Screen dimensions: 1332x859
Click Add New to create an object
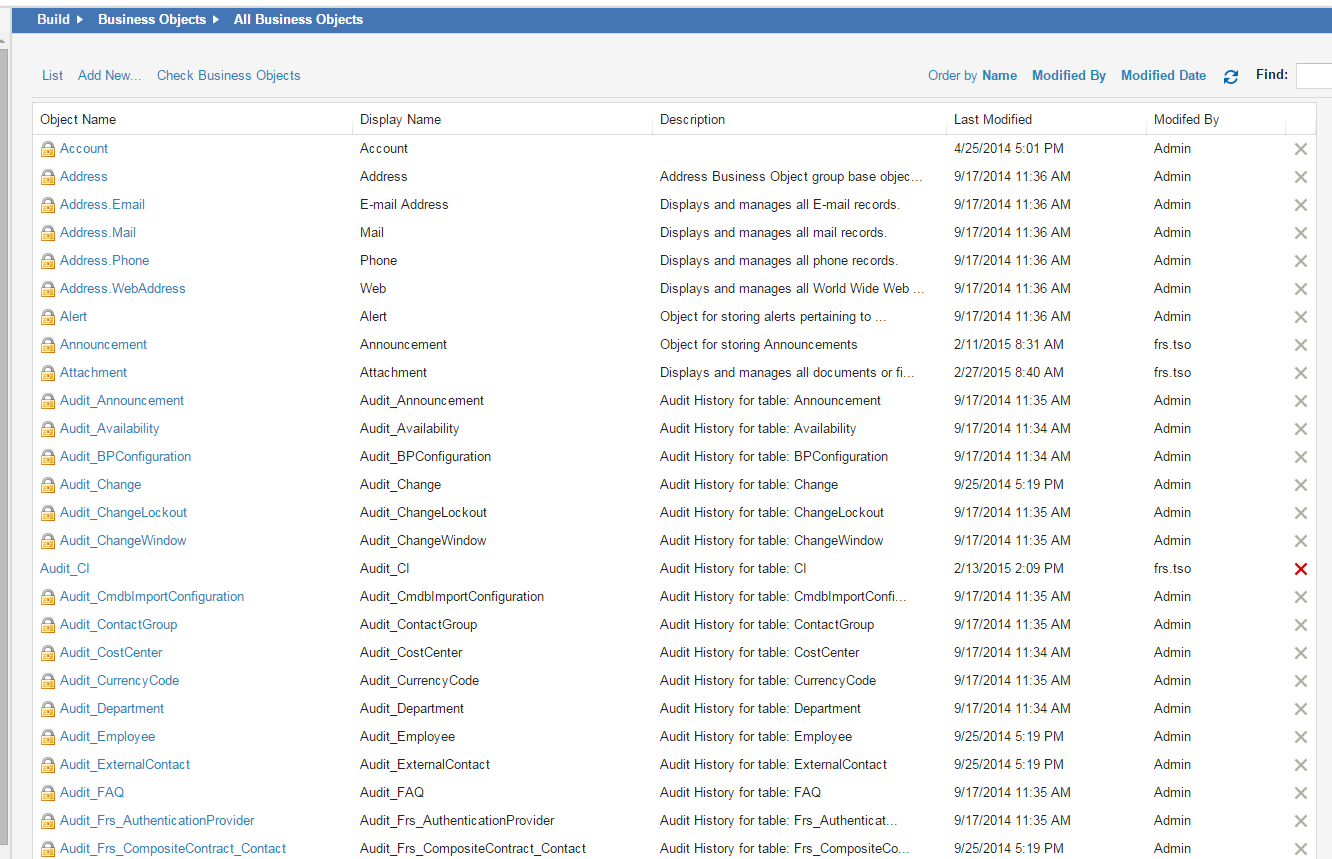pos(109,75)
